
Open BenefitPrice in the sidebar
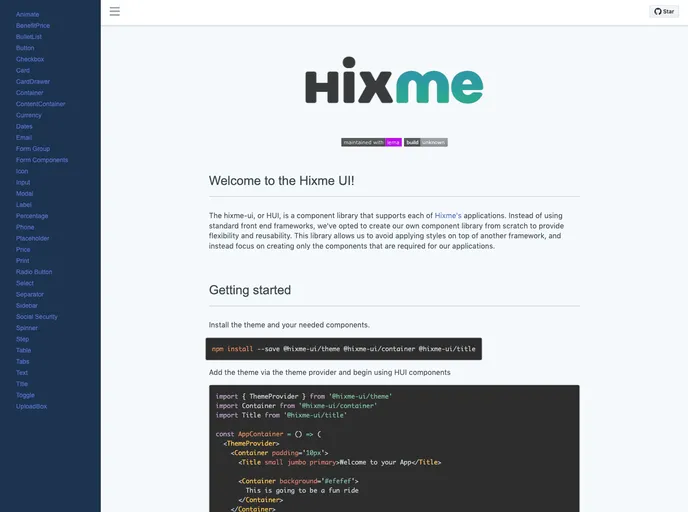33,25
